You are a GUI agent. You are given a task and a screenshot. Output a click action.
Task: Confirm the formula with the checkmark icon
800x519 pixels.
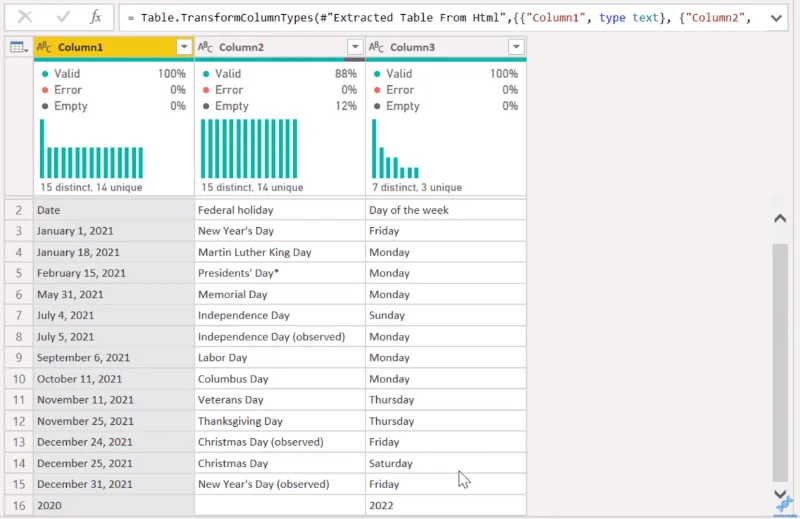[x=63, y=17]
